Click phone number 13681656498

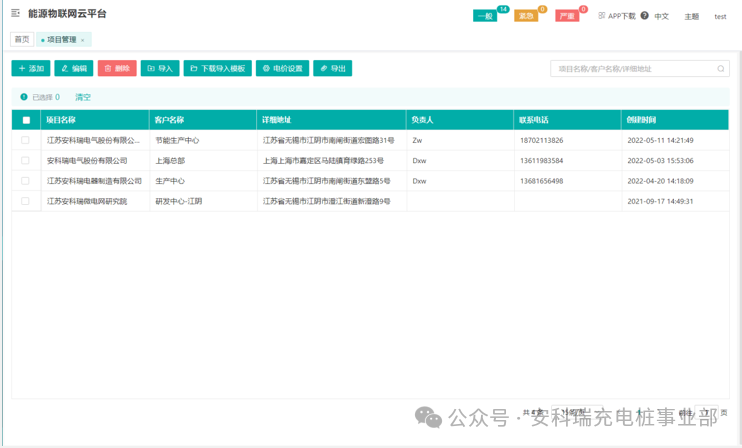point(541,181)
